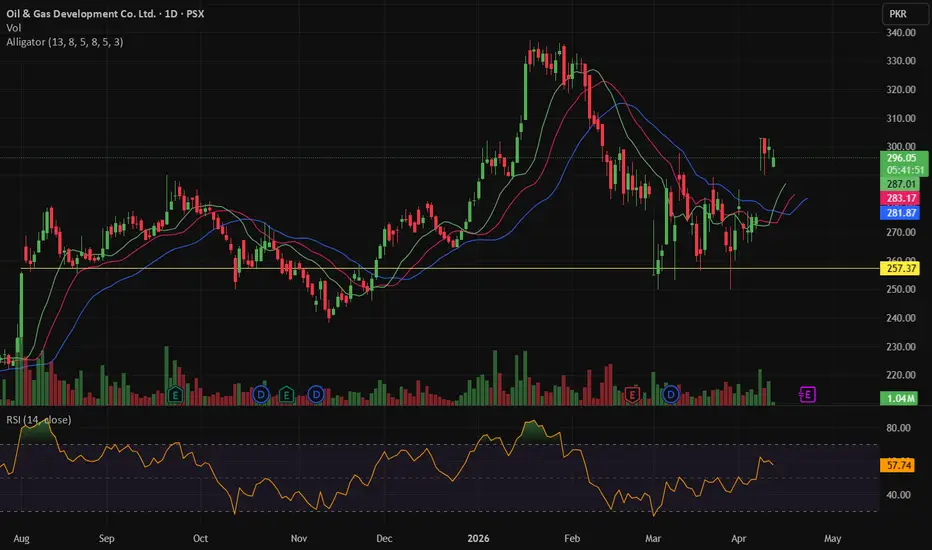
Task: Click the green E earnings marker in late October
Action: tap(287, 394)
